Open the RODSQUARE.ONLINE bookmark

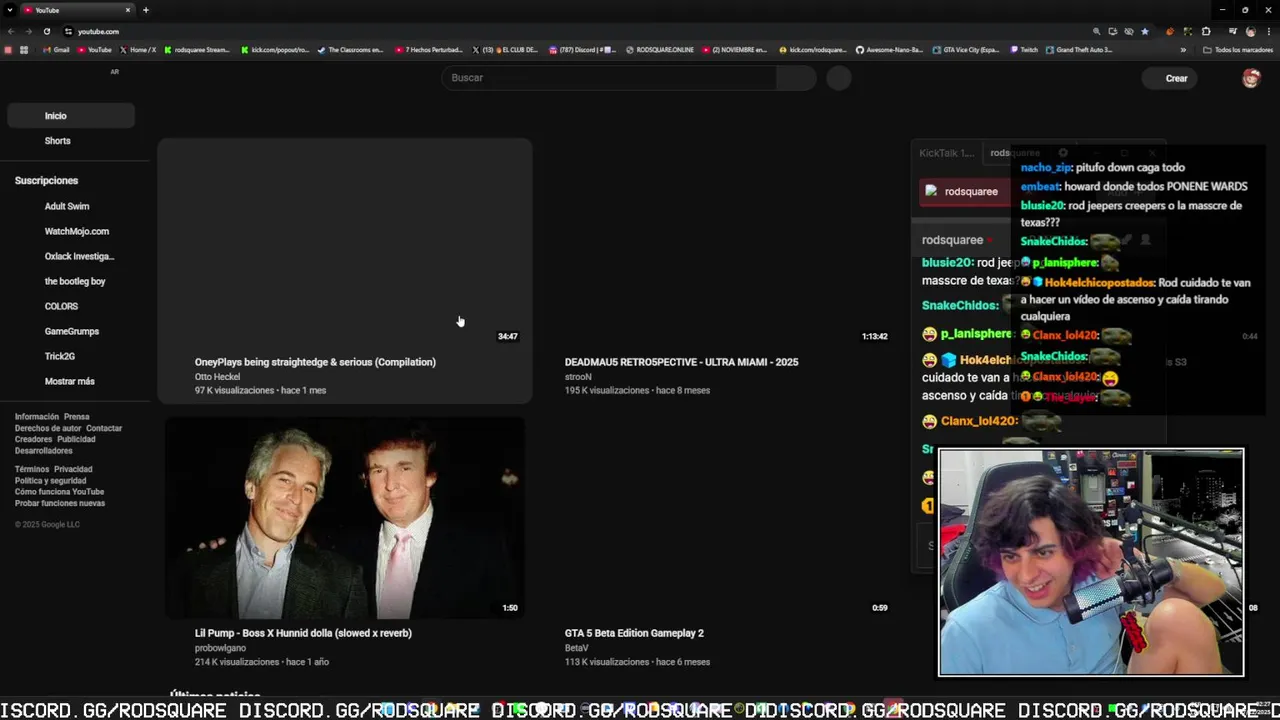pos(660,50)
